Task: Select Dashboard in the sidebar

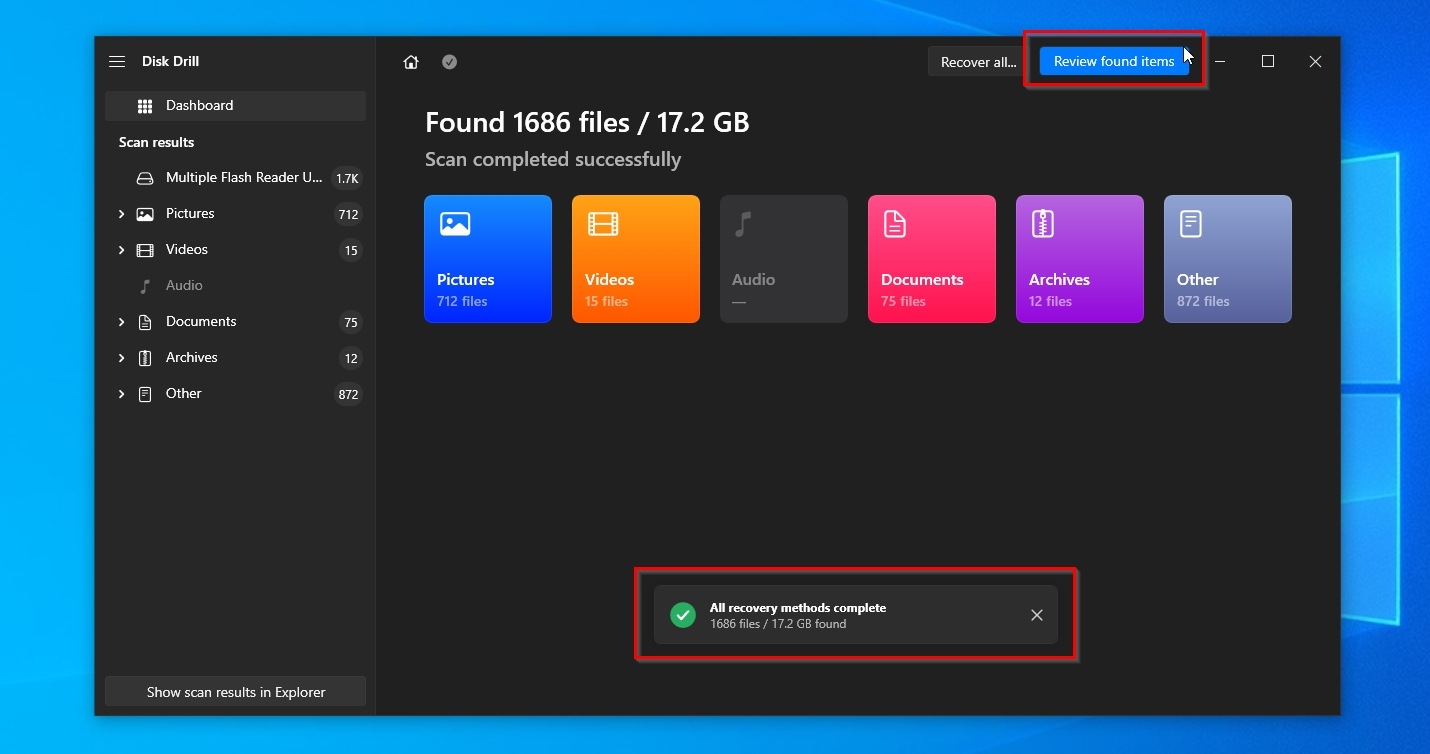Action: (235, 106)
